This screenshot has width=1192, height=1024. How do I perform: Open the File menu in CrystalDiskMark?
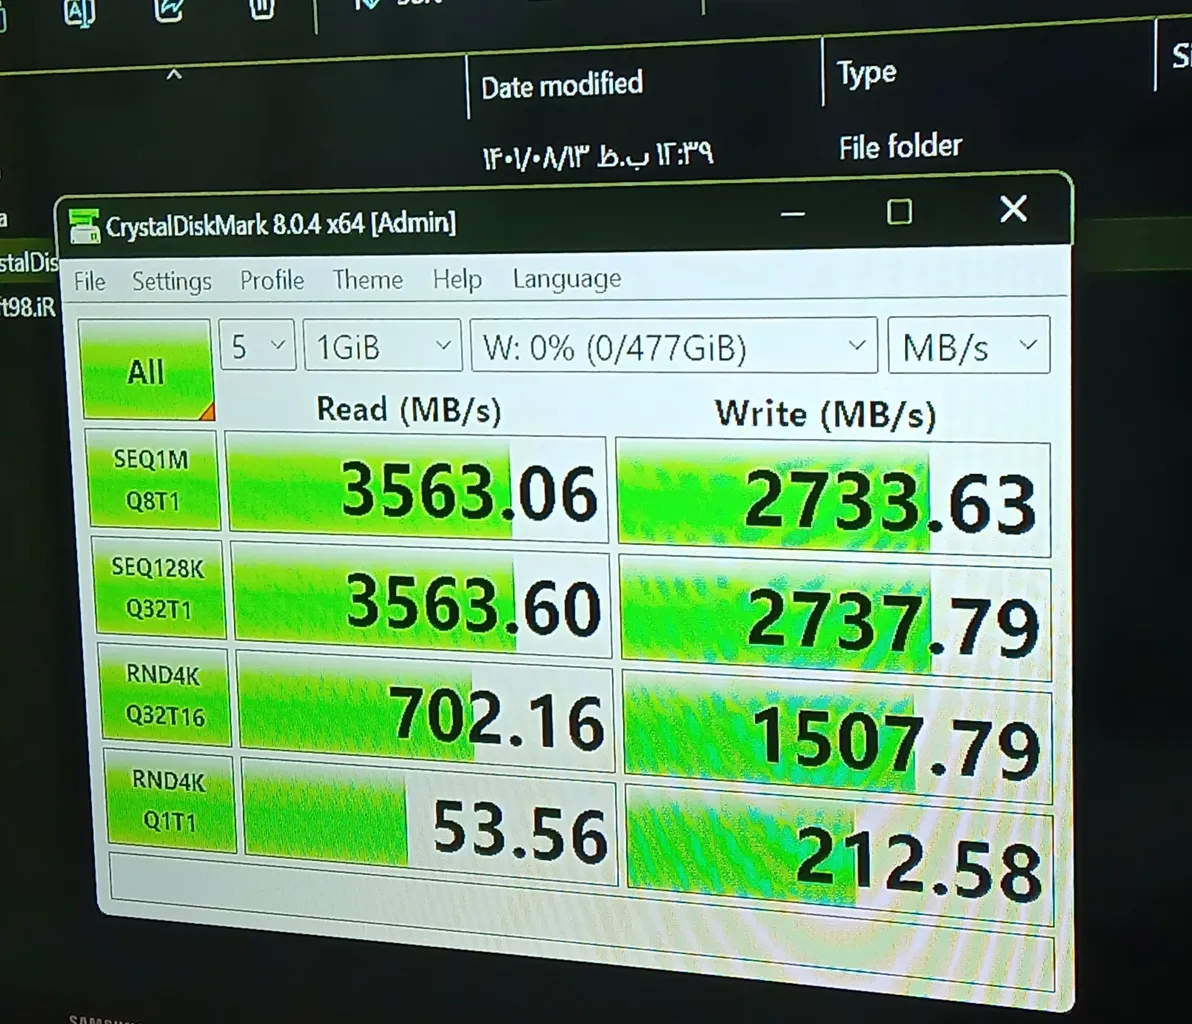(90, 281)
